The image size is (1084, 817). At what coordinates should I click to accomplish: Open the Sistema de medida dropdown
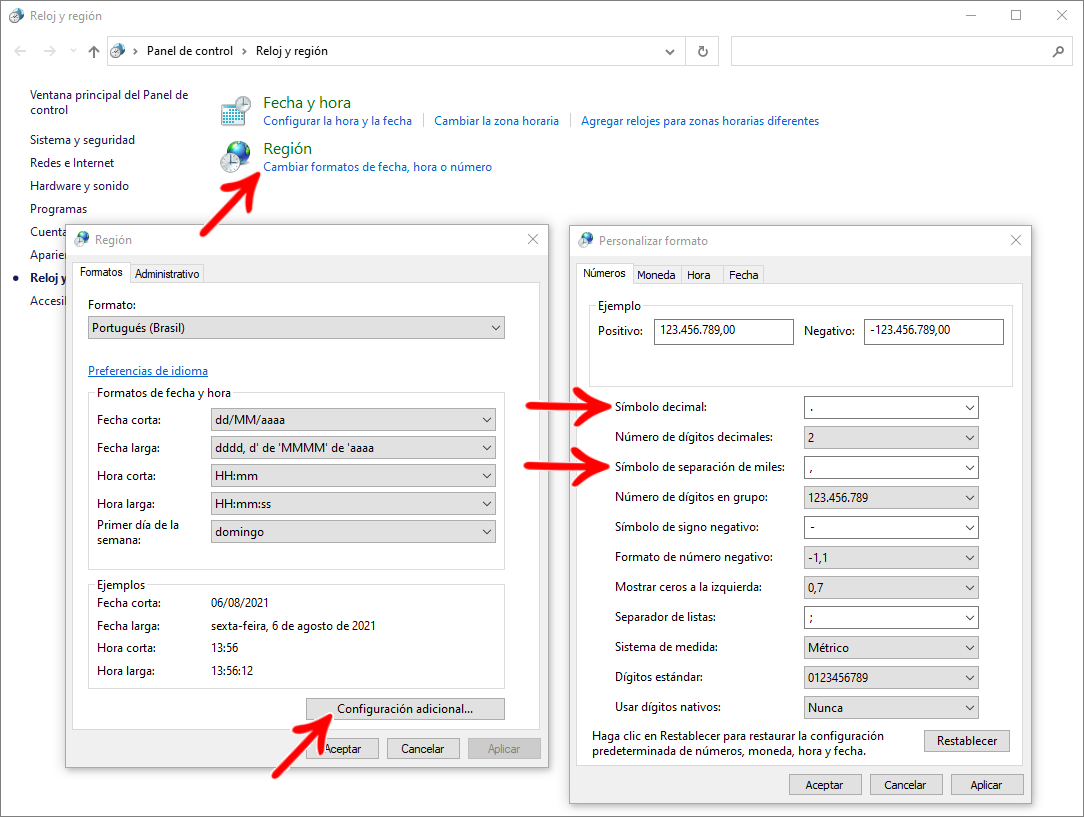[891, 648]
